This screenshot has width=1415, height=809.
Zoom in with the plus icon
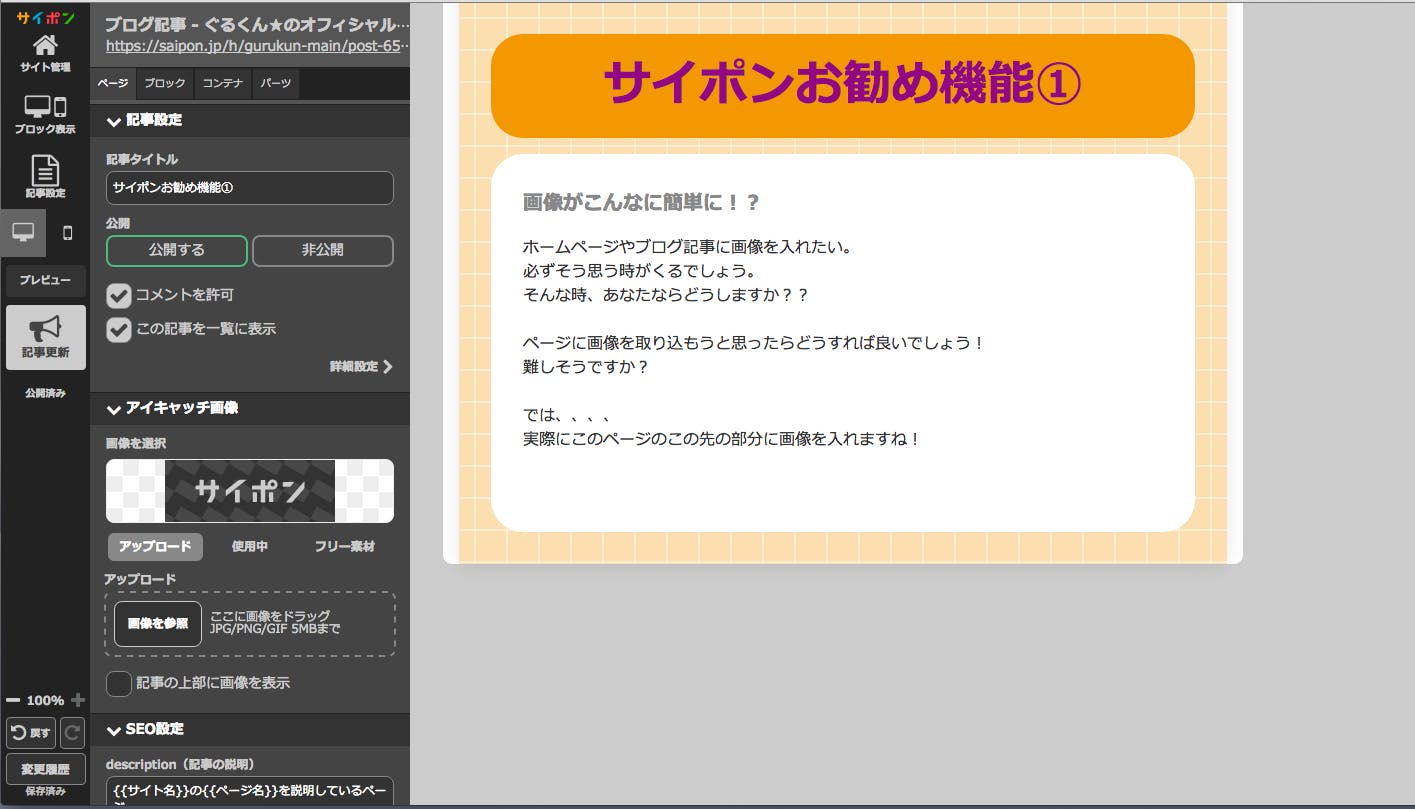[78, 700]
